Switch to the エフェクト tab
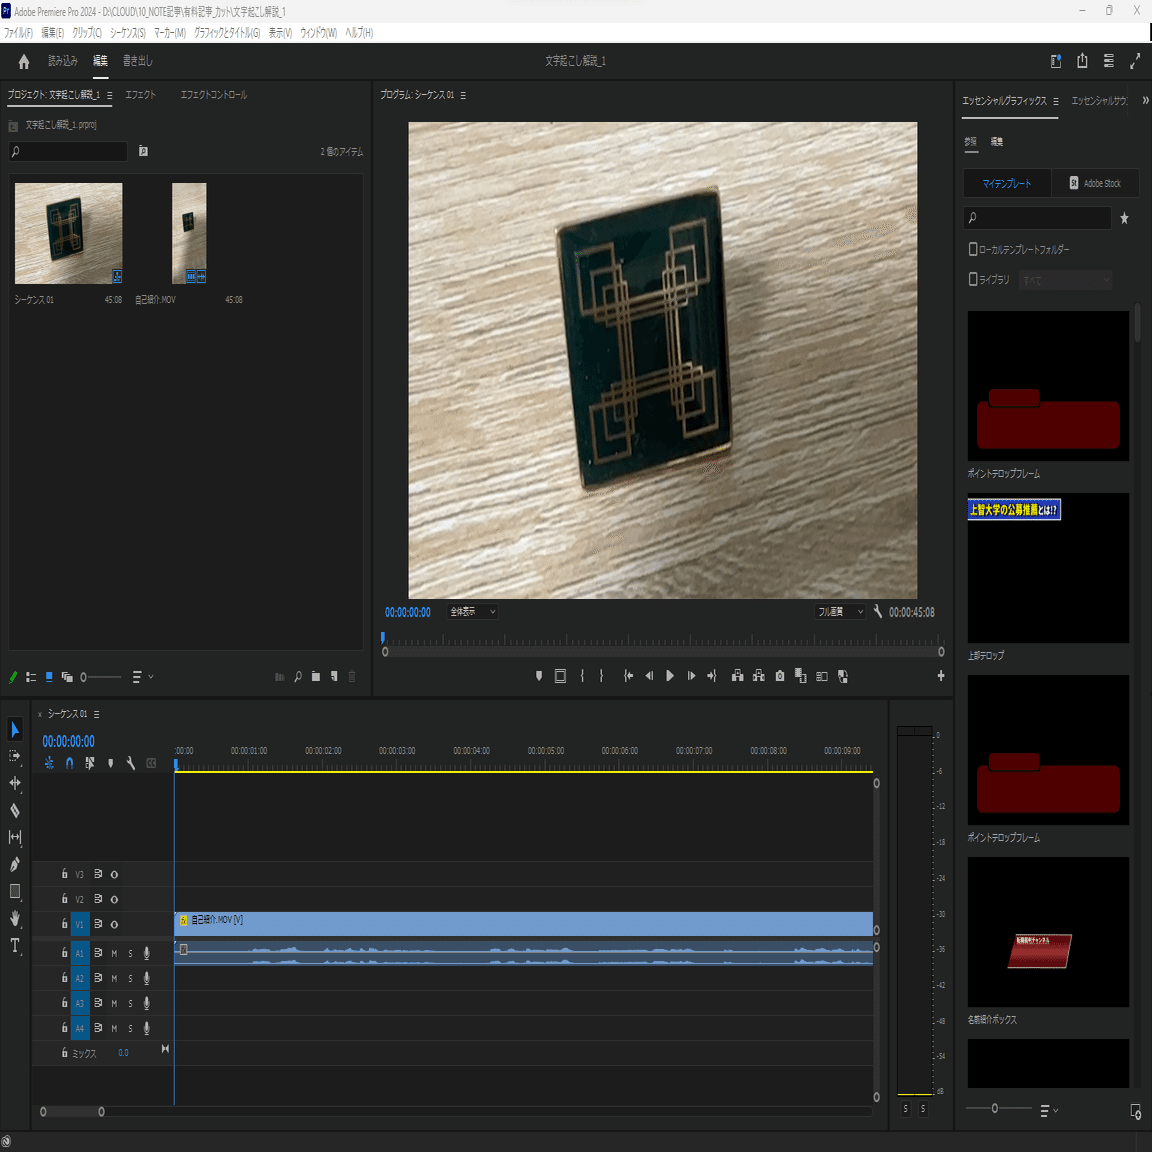The image size is (1152, 1152). pyautogui.click(x=139, y=94)
